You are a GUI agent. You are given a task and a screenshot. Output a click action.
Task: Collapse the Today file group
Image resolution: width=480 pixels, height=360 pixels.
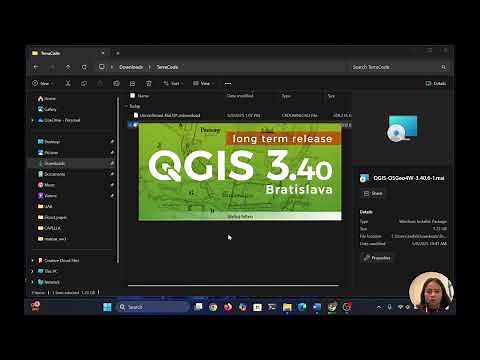[x=126, y=106]
